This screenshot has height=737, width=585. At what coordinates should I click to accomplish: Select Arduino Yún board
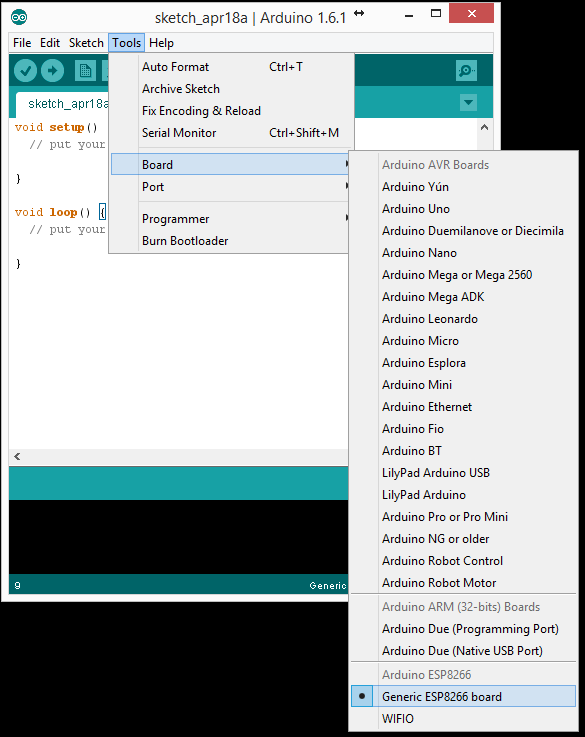point(463,187)
